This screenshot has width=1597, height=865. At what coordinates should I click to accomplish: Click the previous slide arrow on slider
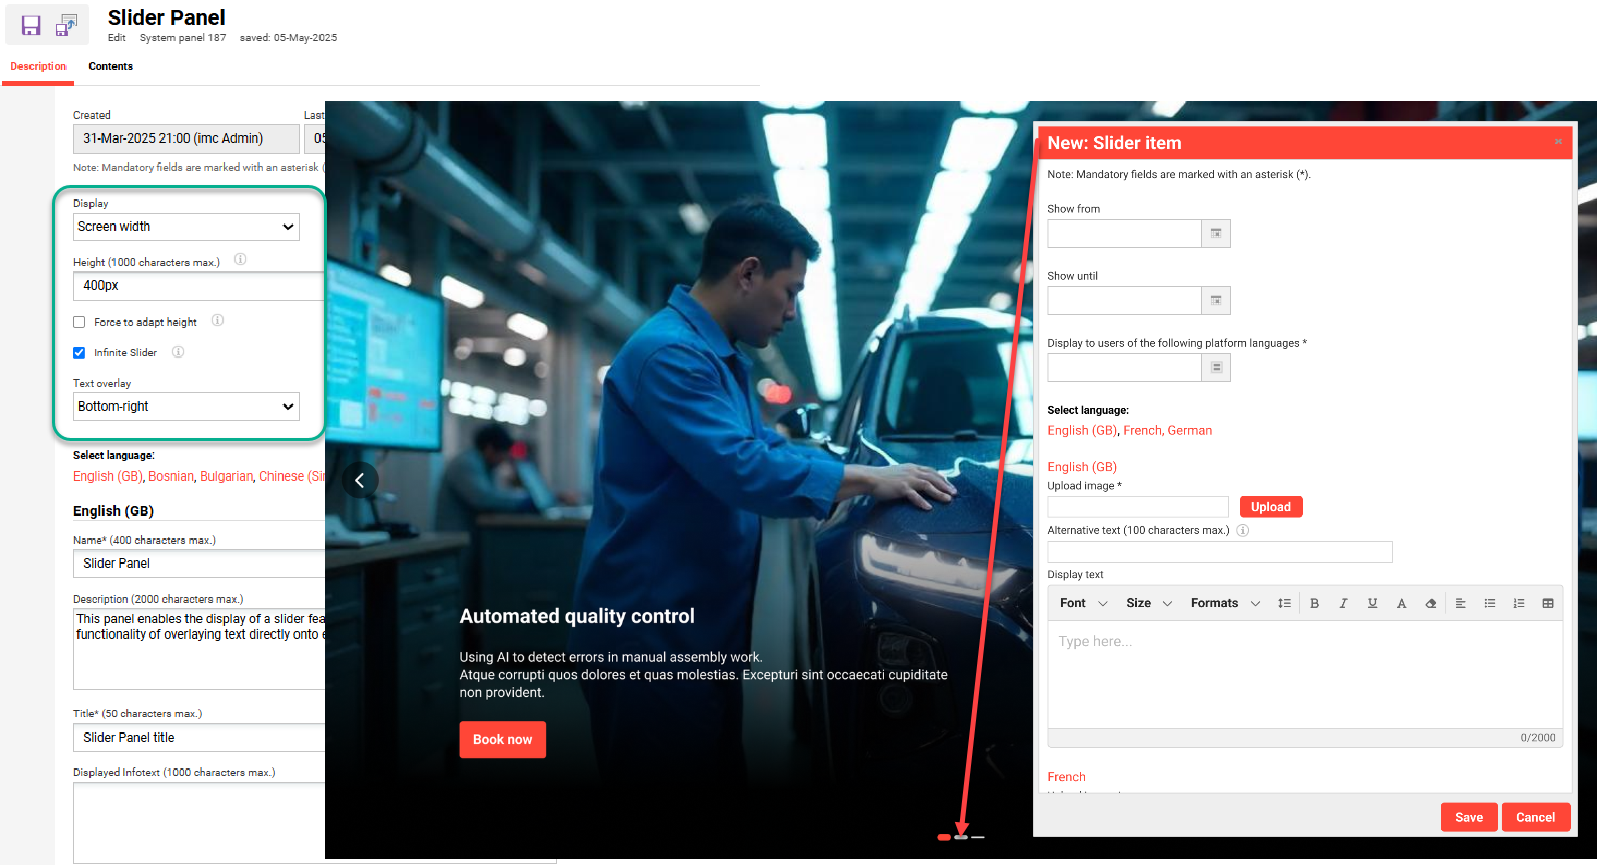click(360, 480)
